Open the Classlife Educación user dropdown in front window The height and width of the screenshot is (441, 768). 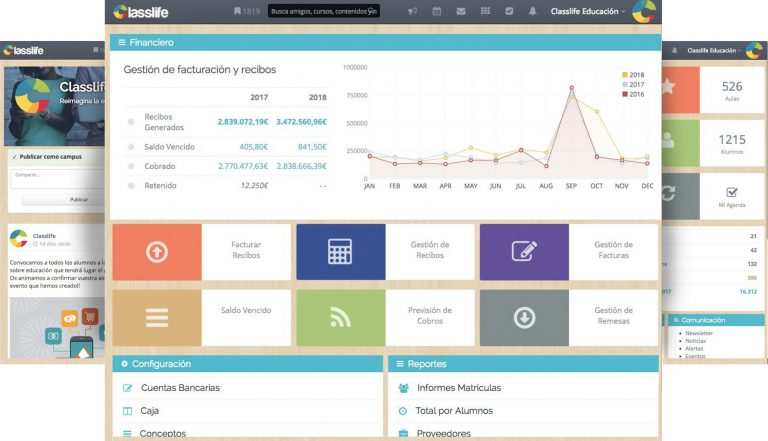click(588, 11)
